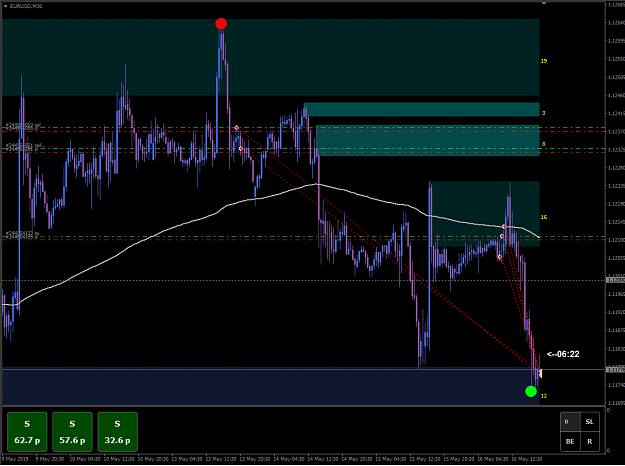This screenshot has height=466, width=625.
Task: Click the 9 May 2019 date label
Action: coord(14,459)
